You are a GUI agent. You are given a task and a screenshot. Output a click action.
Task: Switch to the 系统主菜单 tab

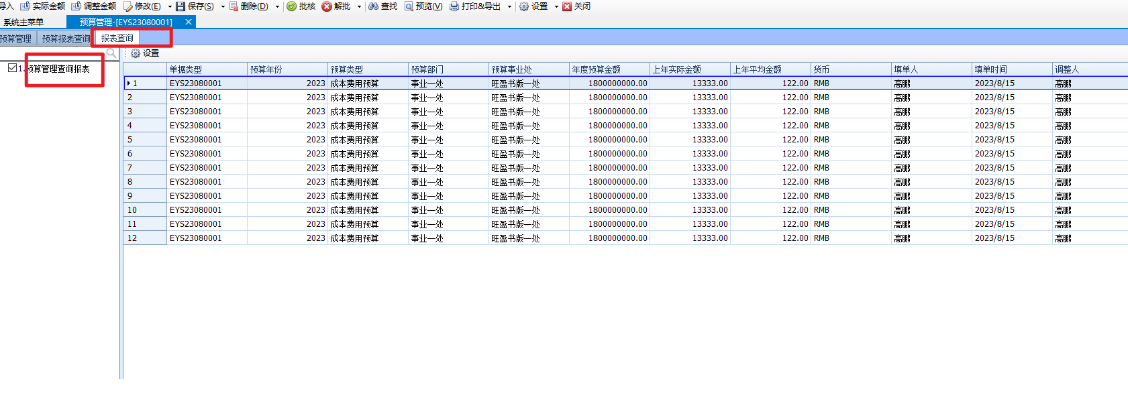click(x=23, y=22)
